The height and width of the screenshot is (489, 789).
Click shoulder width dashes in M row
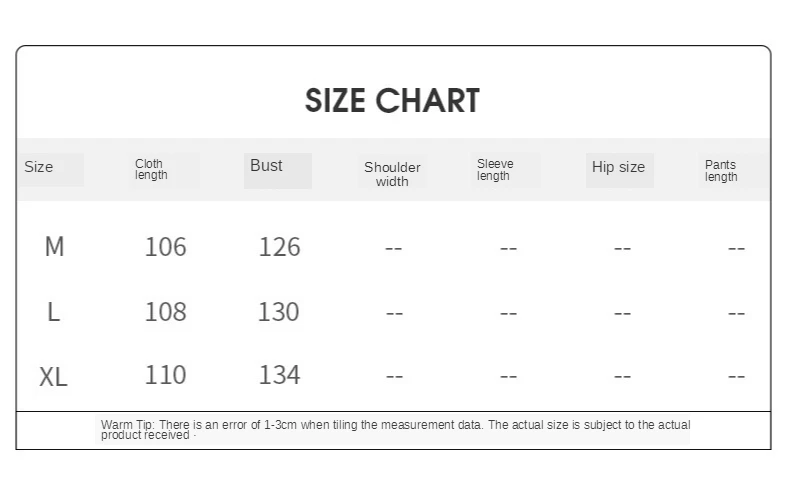click(x=393, y=248)
